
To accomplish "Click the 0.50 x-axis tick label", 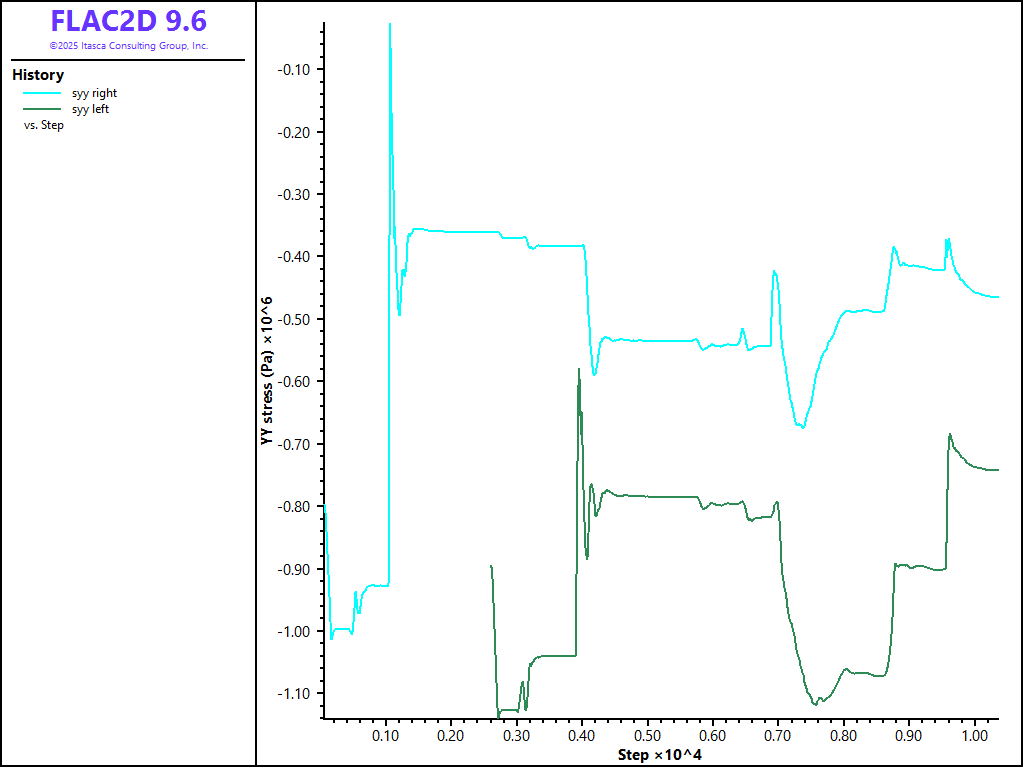I will click(647, 735).
